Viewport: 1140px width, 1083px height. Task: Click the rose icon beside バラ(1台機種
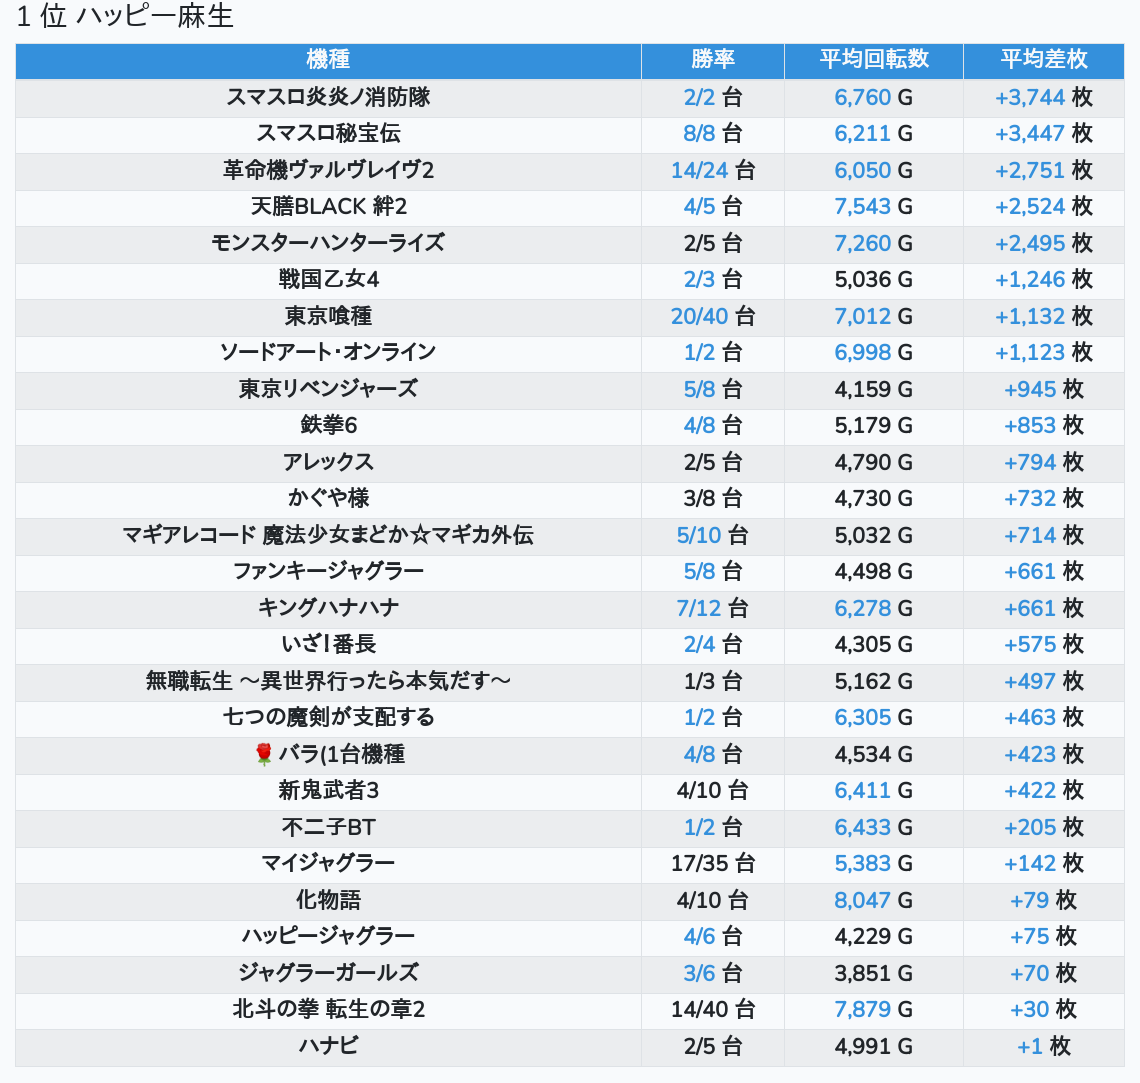pyautogui.click(x=264, y=754)
